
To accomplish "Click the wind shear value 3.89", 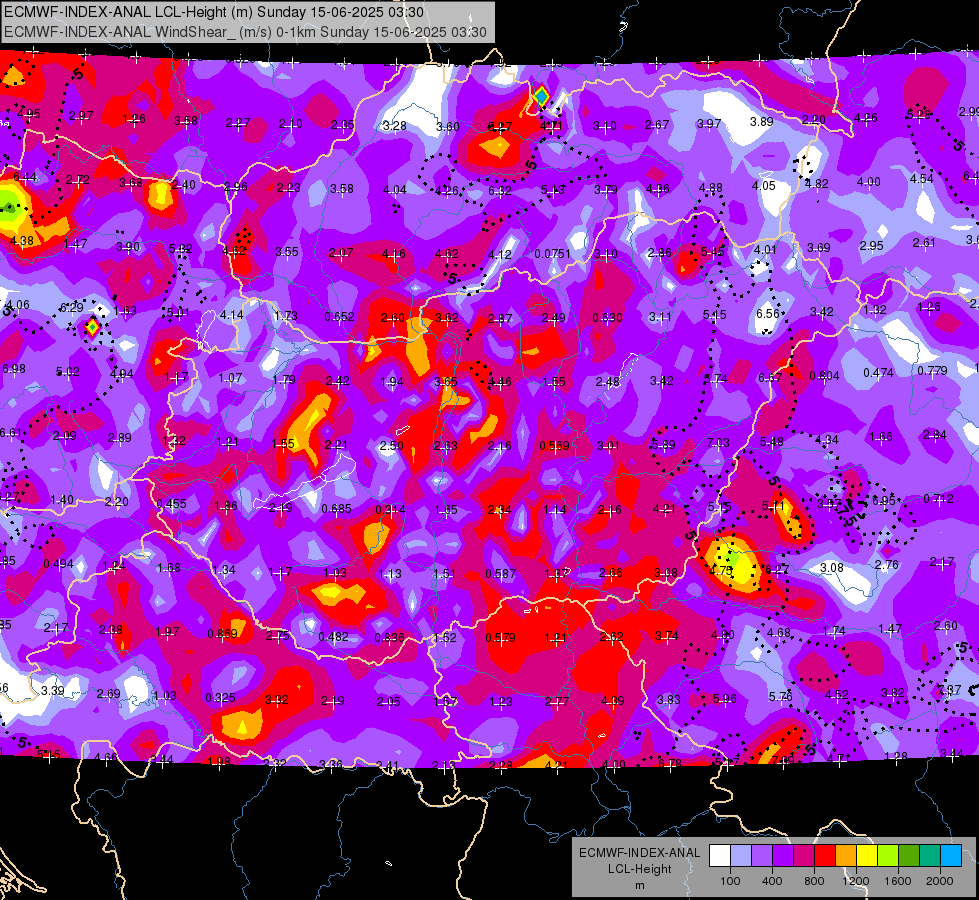I will pos(762,121).
